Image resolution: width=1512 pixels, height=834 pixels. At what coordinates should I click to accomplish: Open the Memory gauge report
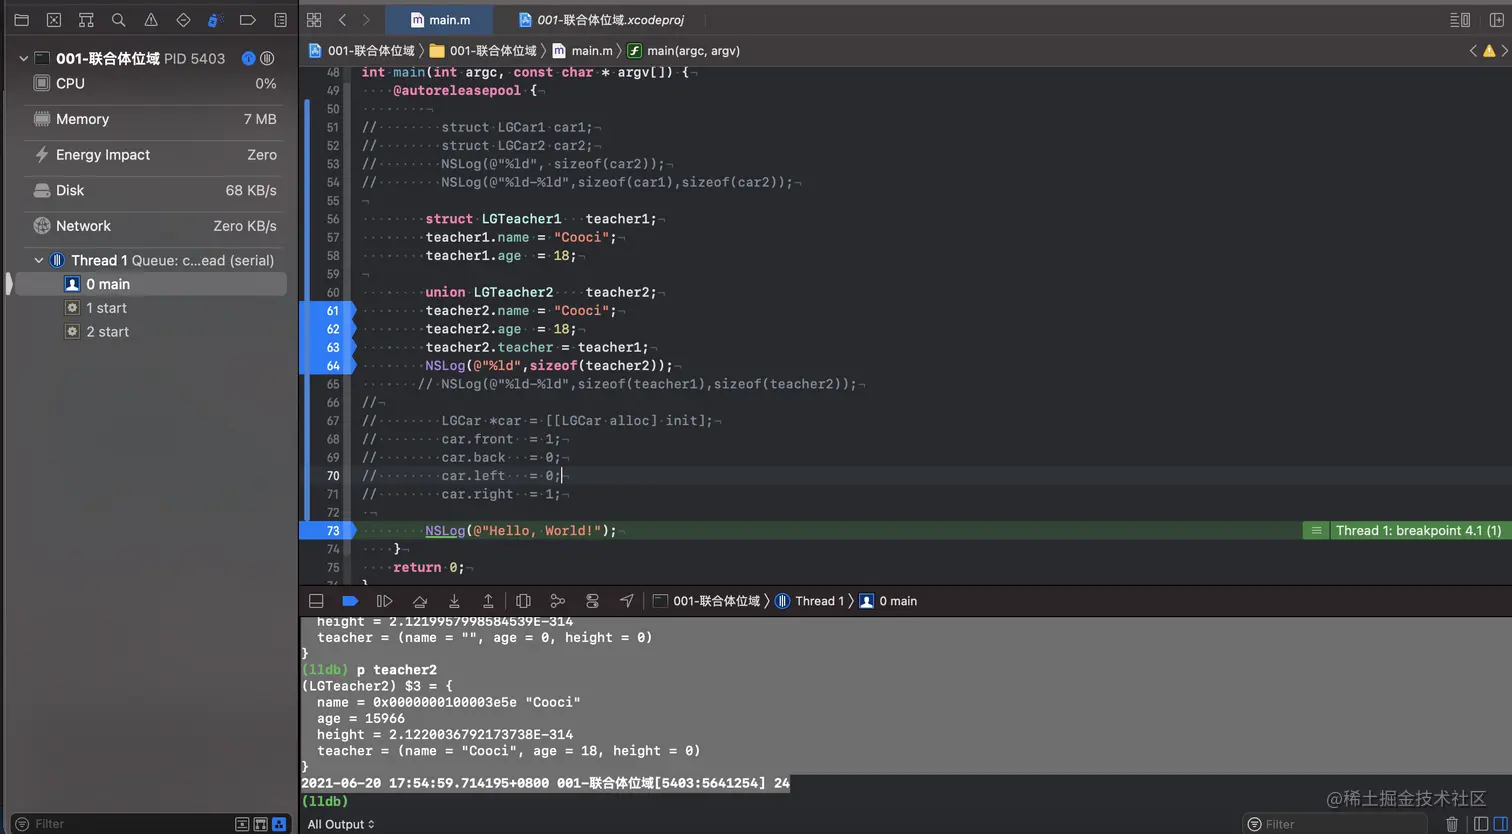[x=154, y=119]
